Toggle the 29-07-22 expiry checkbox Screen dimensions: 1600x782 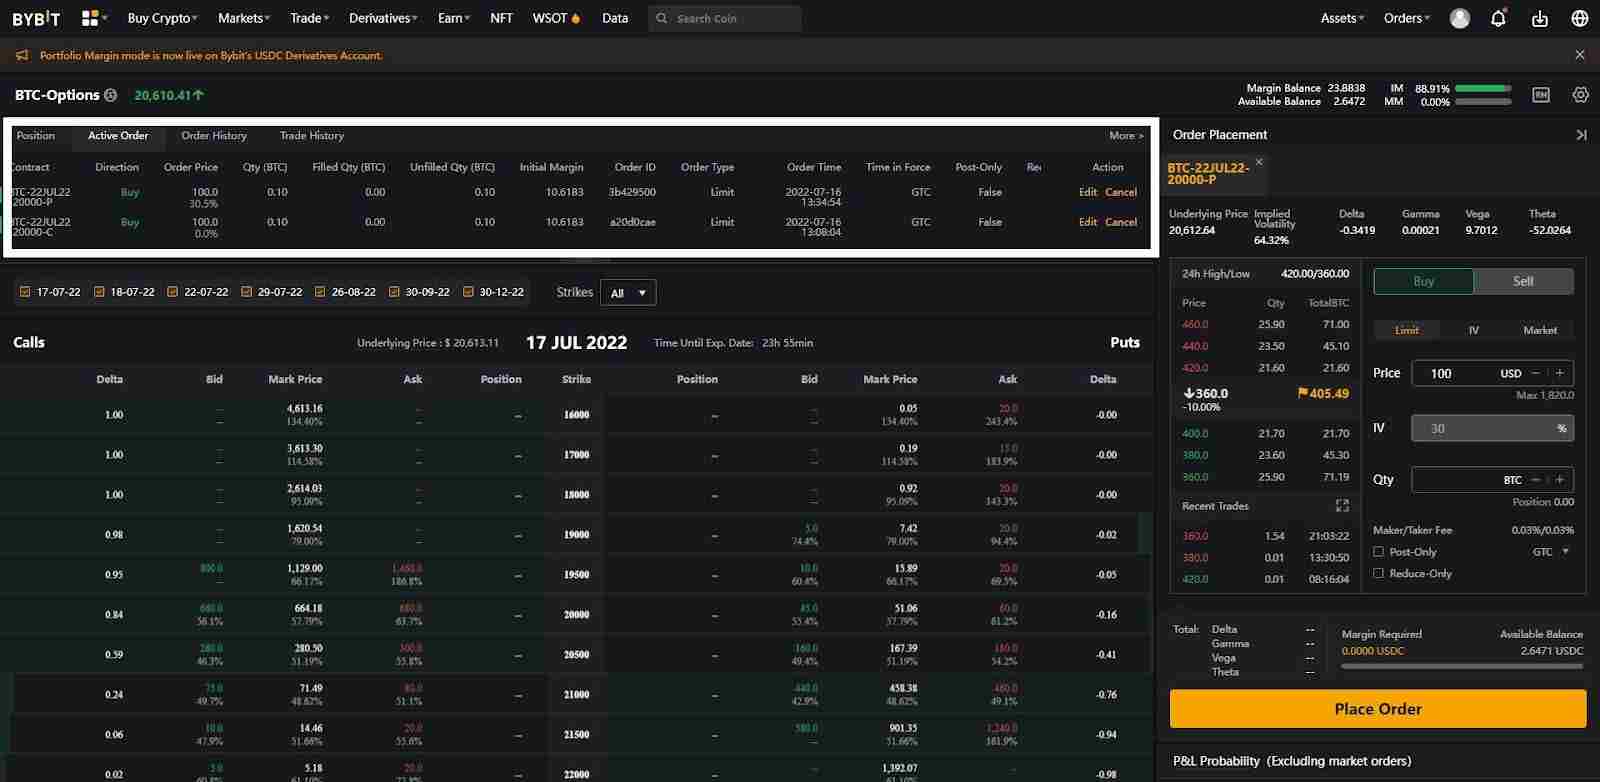[246, 292]
